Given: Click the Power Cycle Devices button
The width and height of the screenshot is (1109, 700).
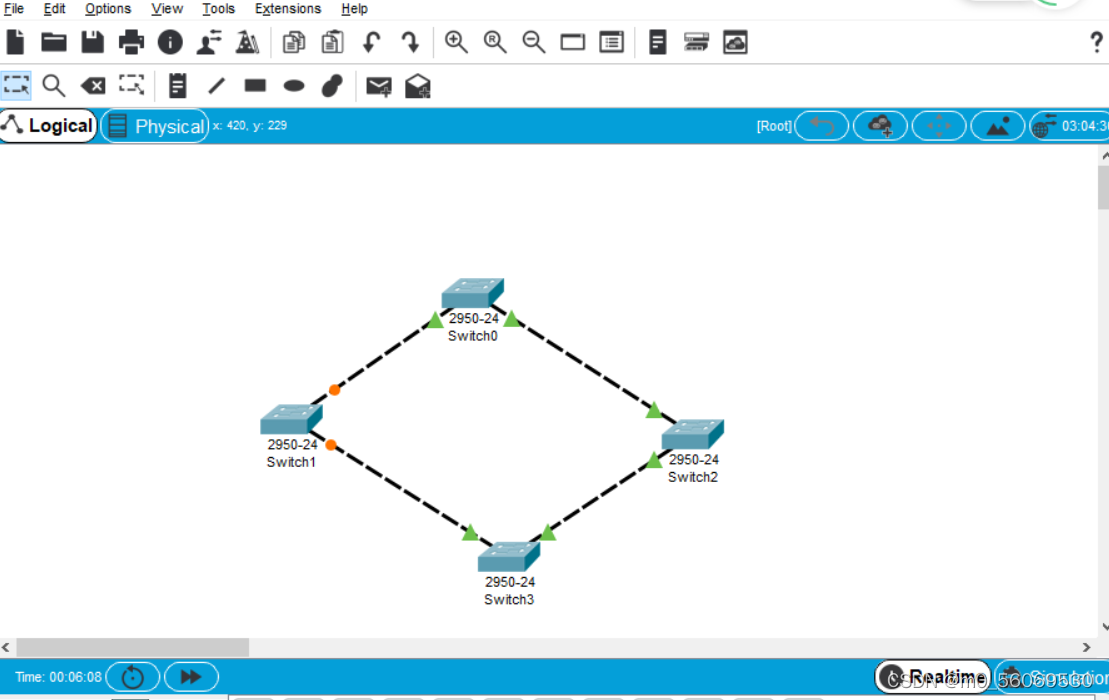Looking at the screenshot, I should (133, 677).
